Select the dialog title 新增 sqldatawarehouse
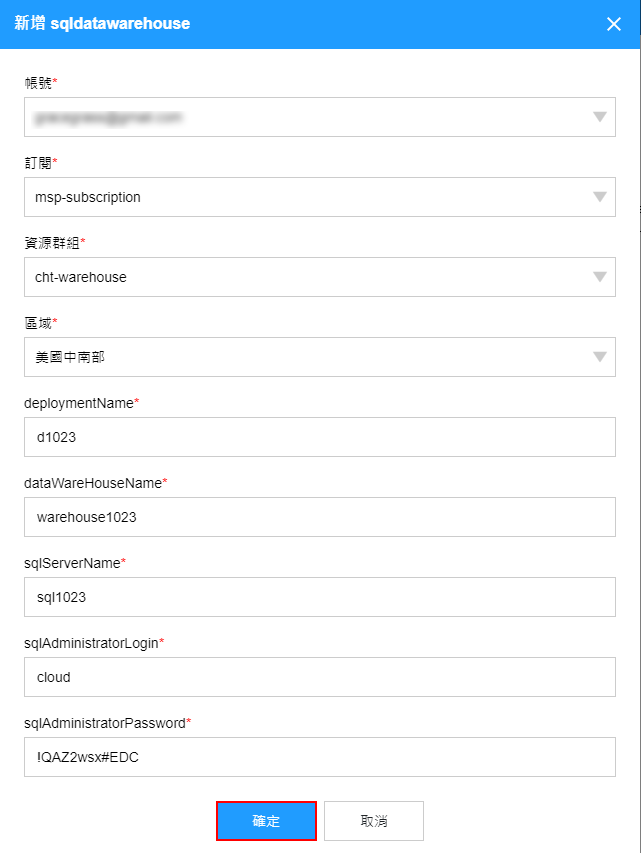641x853 pixels. coord(102,23)
